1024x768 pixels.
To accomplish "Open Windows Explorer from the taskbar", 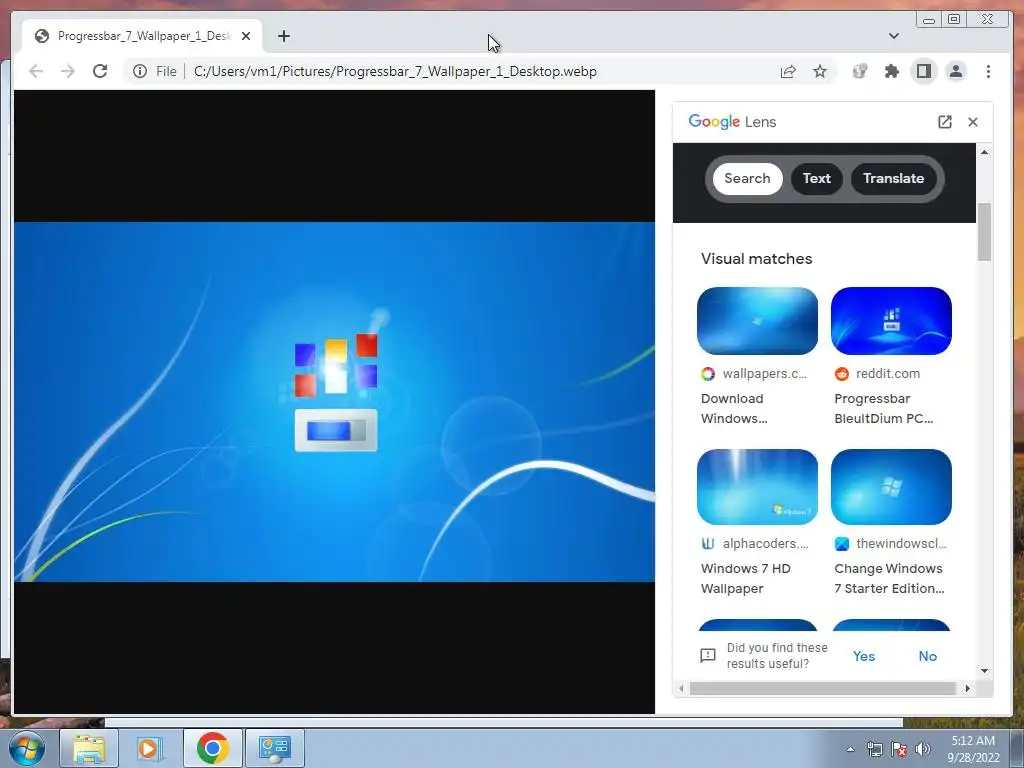I will tap(89, 748).
